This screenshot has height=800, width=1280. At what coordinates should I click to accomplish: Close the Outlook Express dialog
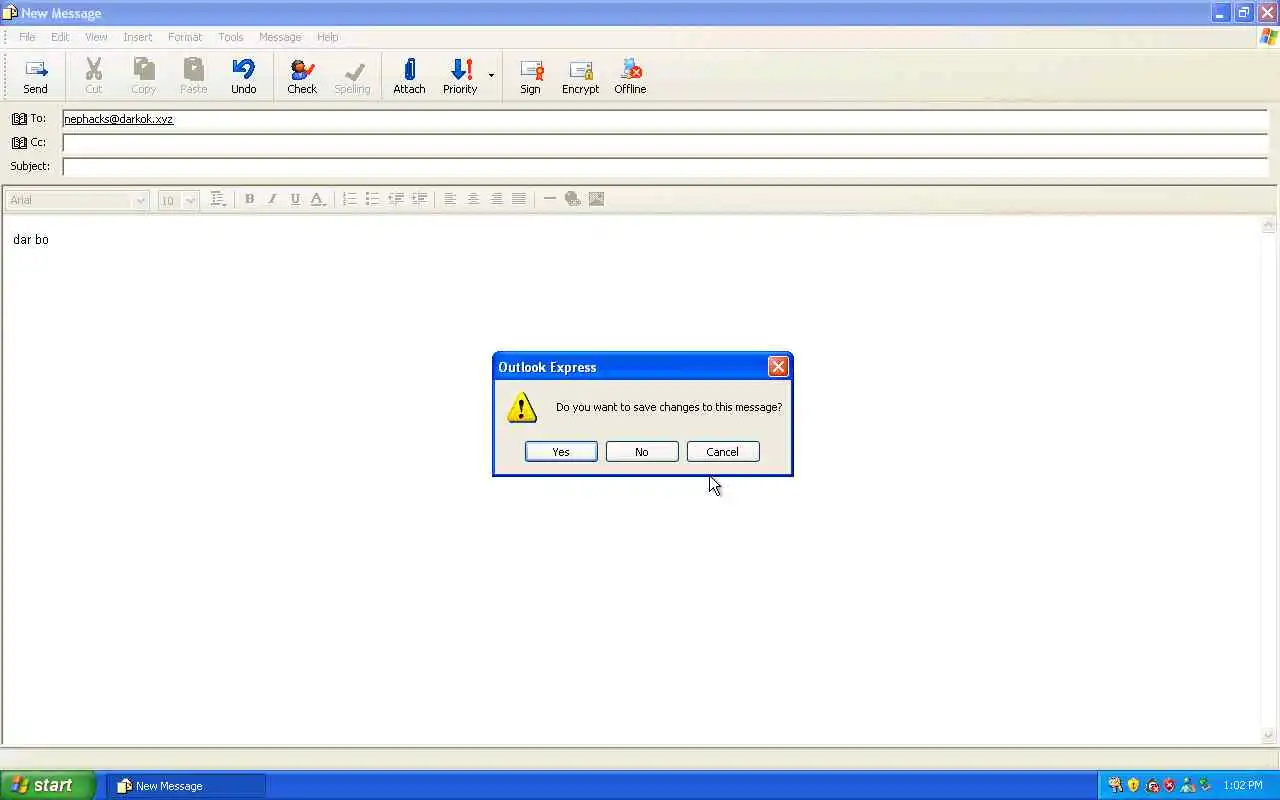(x=778, y=367)
